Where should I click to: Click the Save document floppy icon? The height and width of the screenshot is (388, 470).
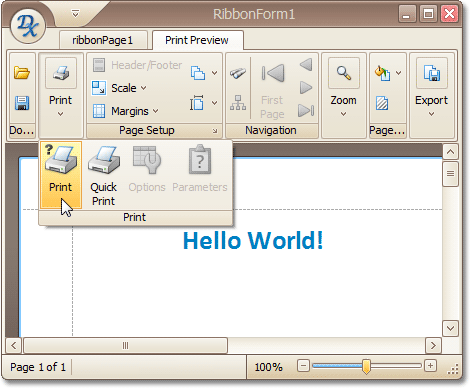(22, 103)
